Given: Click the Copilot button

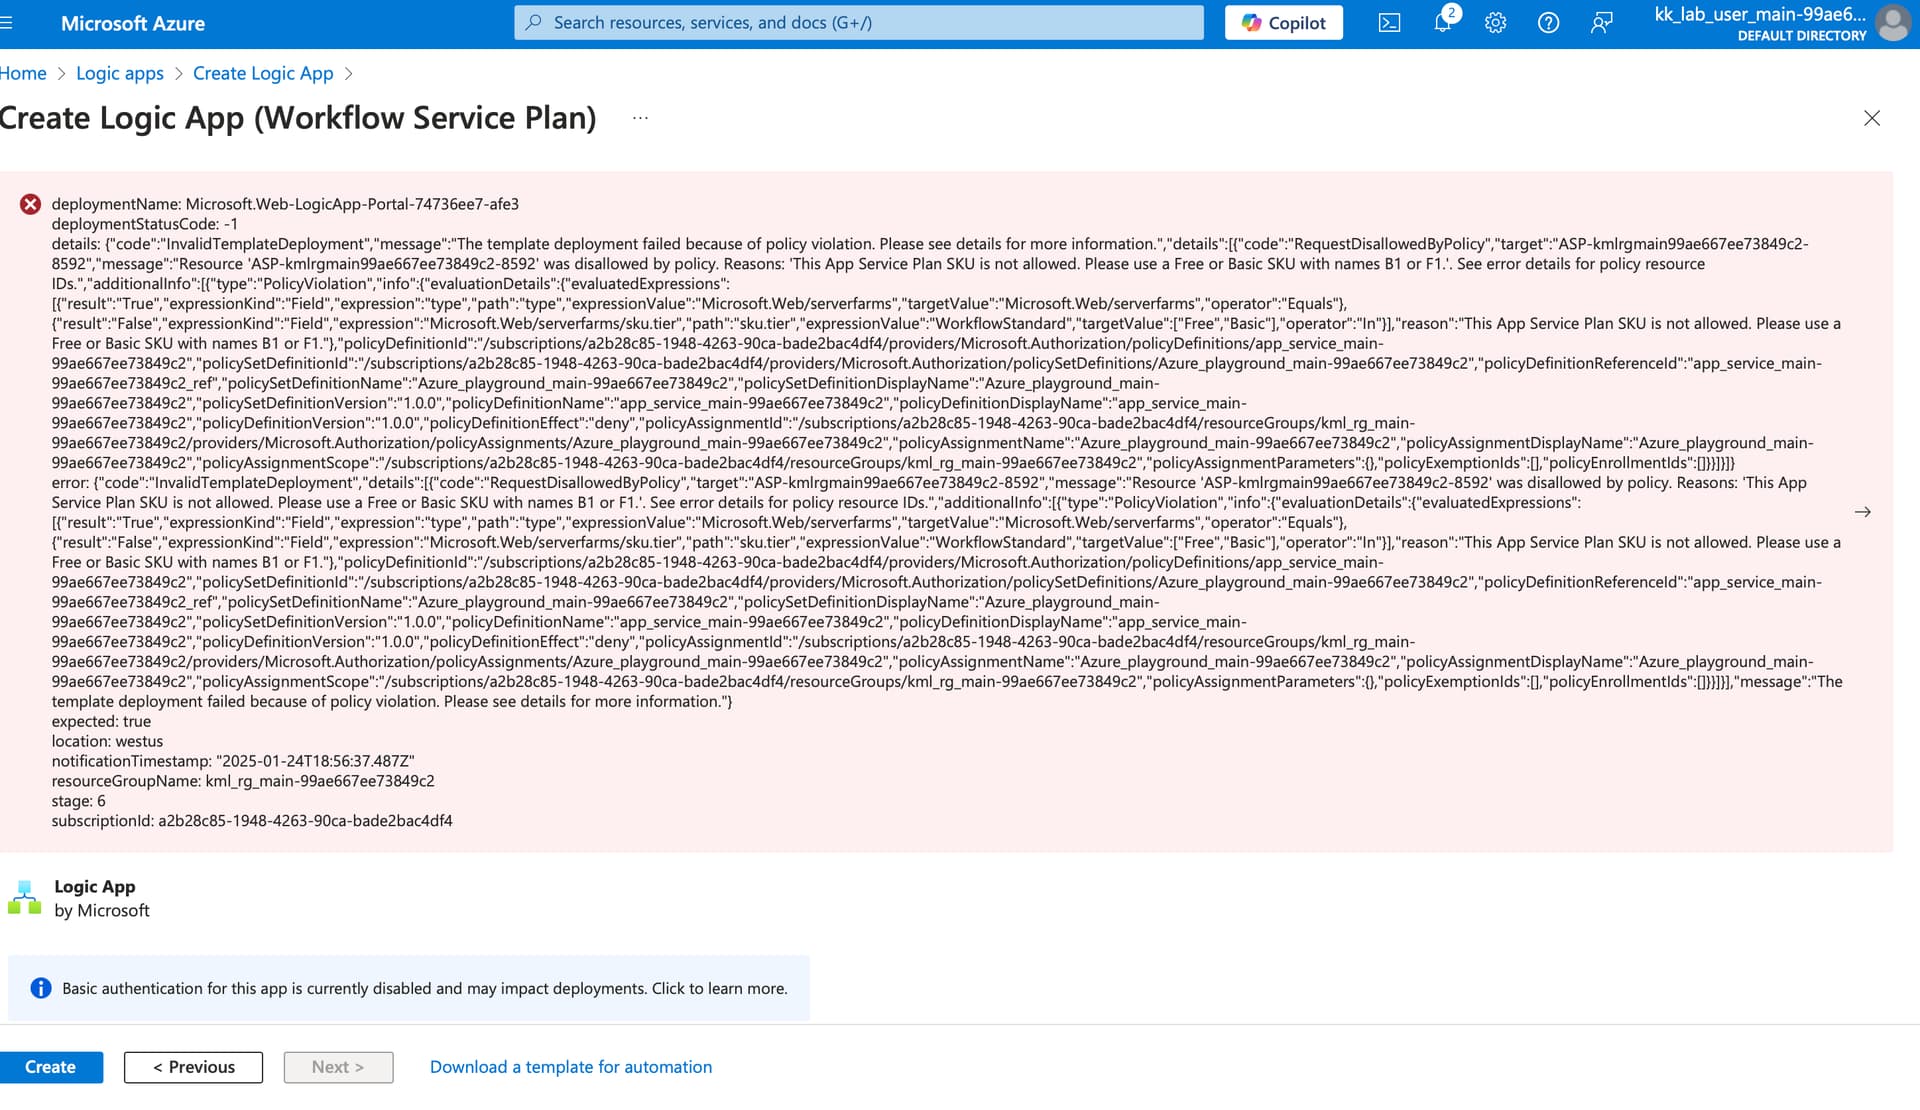Looking at the screenshot, I should [x=1283, y=23].
